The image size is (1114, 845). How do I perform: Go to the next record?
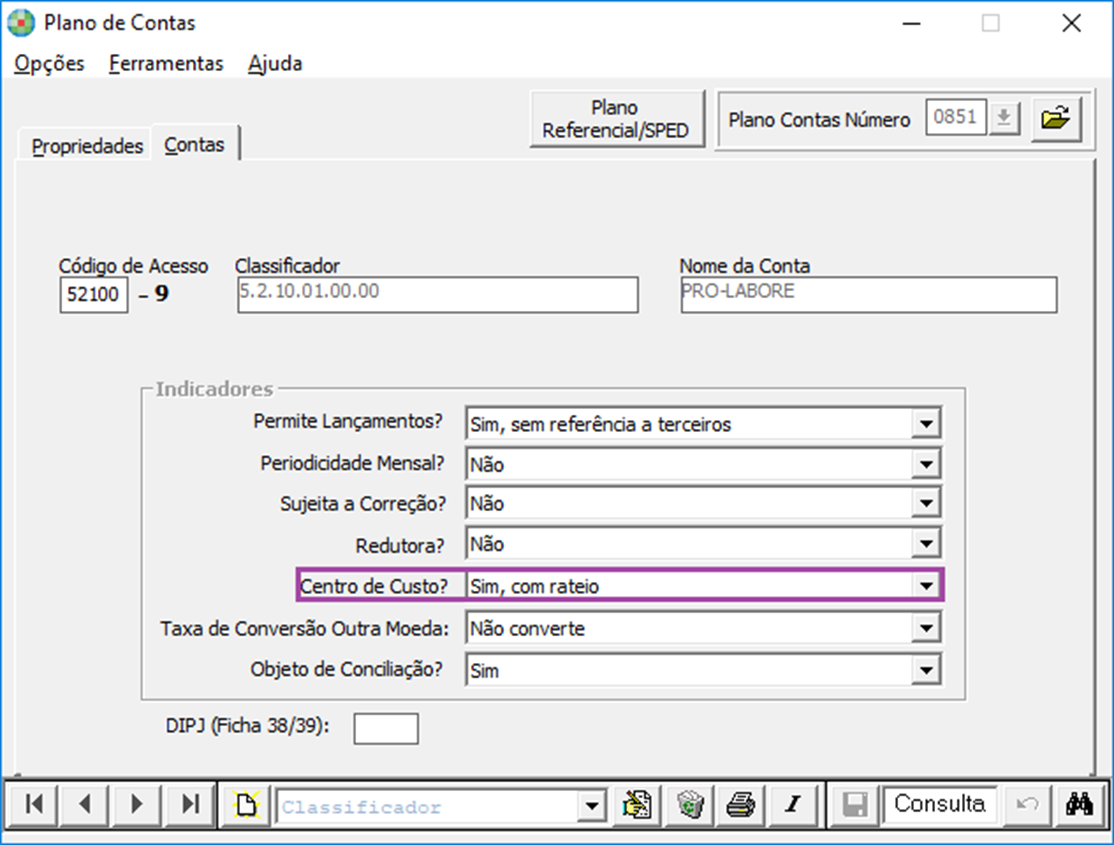tap(136, 804)
